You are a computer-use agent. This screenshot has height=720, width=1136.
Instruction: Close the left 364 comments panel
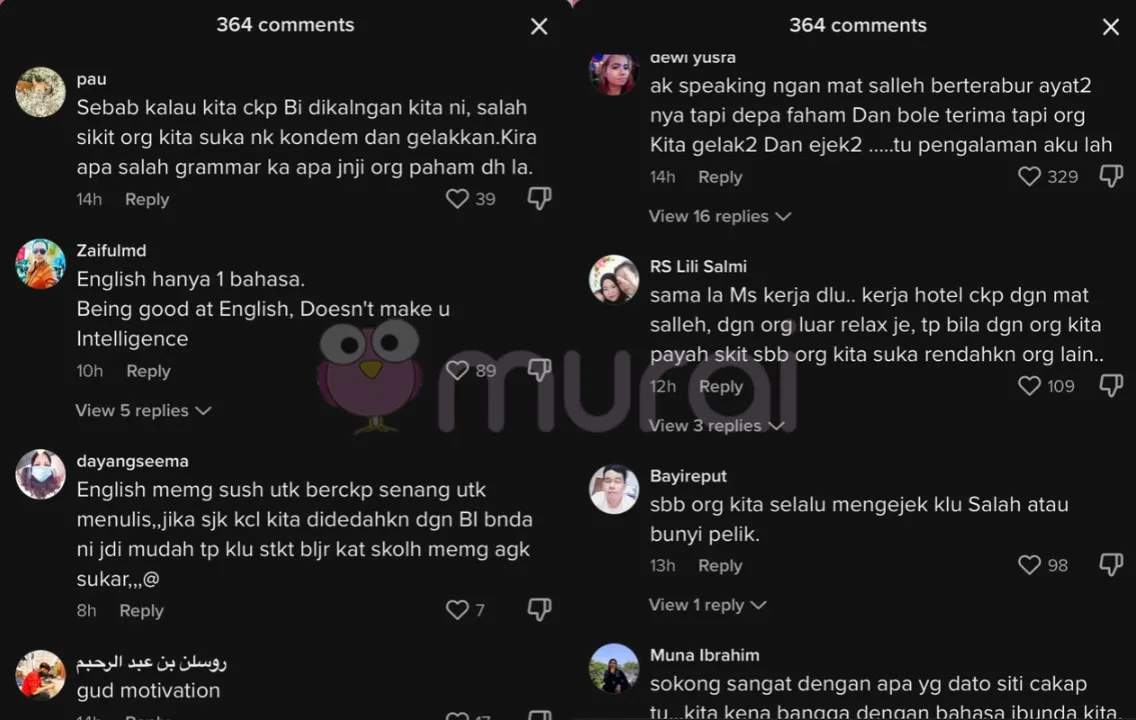click(539, 27)
